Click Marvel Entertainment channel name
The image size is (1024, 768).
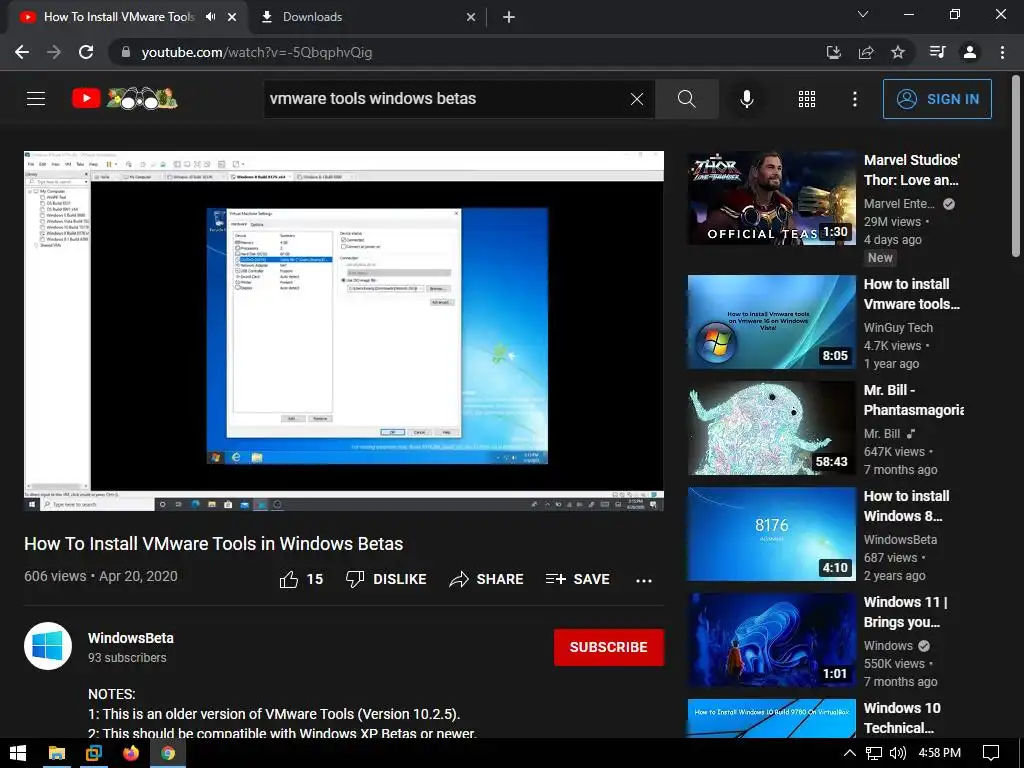(899, 204)
